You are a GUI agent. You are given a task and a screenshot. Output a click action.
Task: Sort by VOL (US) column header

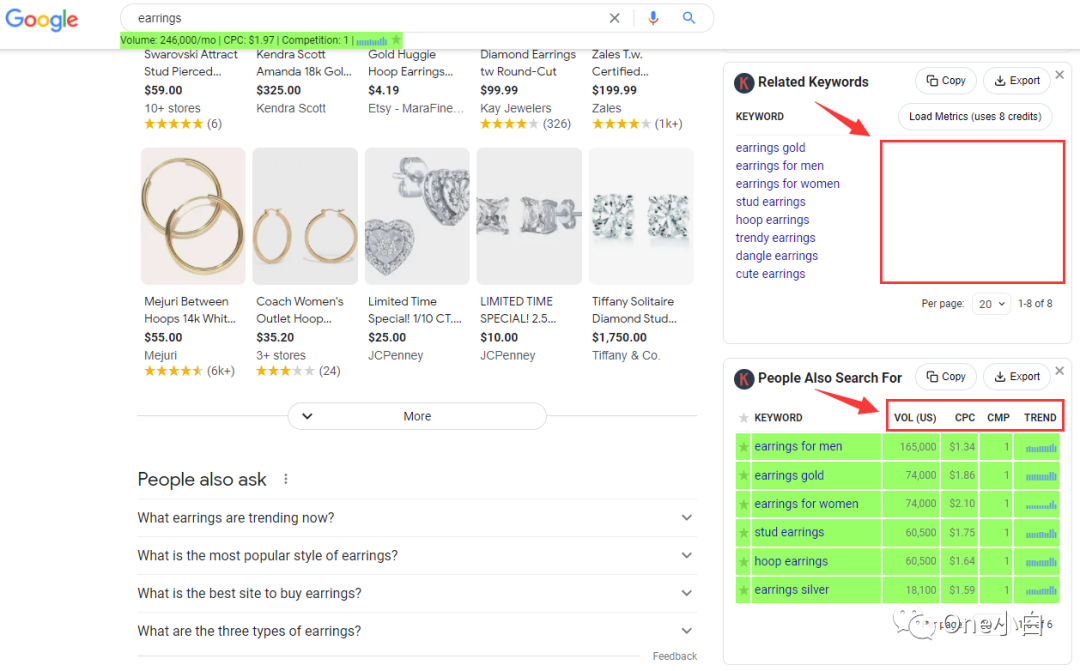(x=915, y=417)
